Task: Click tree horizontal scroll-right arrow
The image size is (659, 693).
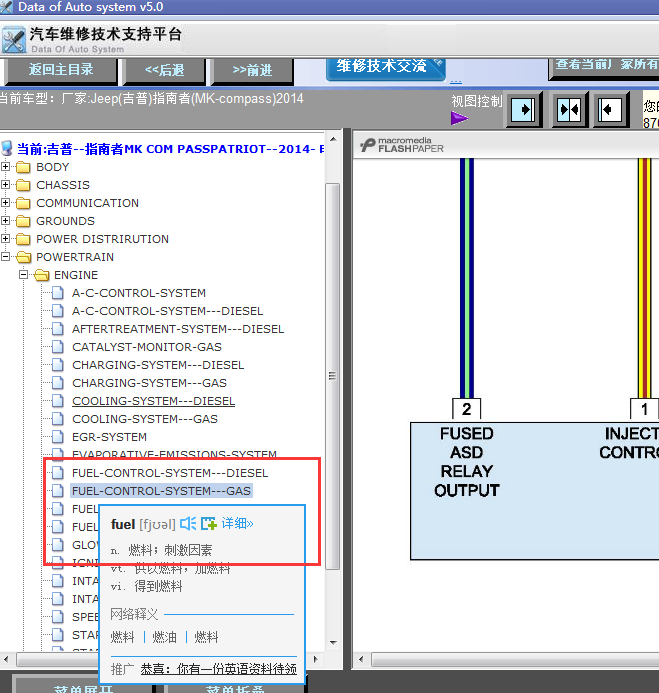Action: [316, 659]
